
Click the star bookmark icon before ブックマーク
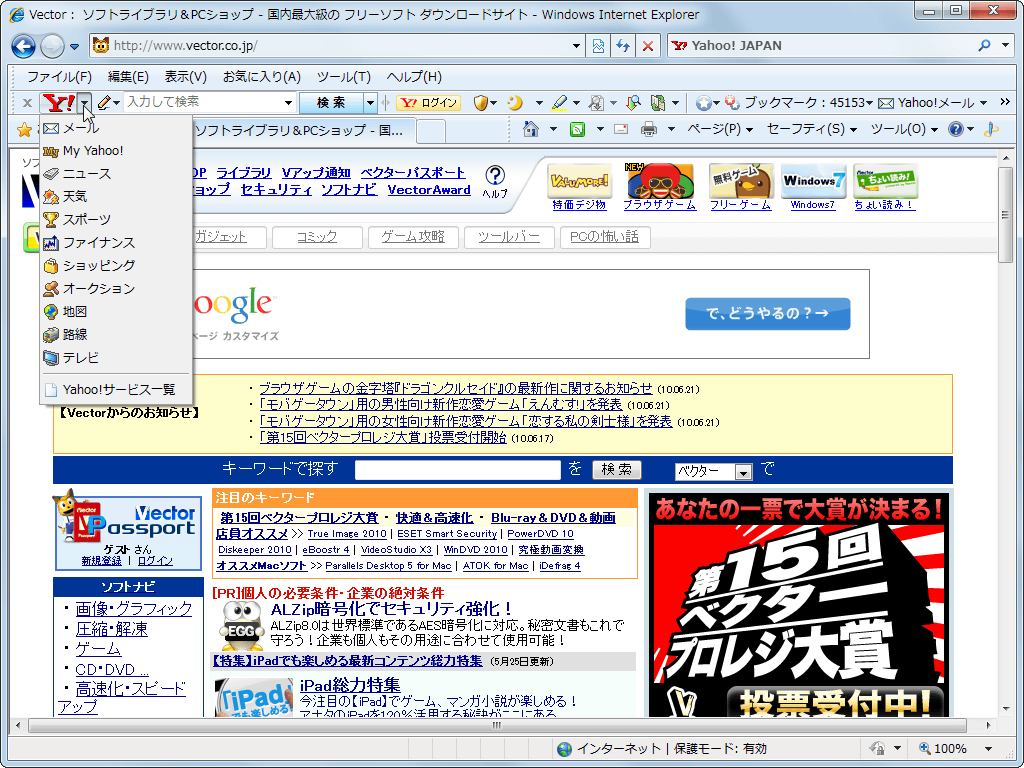click(703, 103)
